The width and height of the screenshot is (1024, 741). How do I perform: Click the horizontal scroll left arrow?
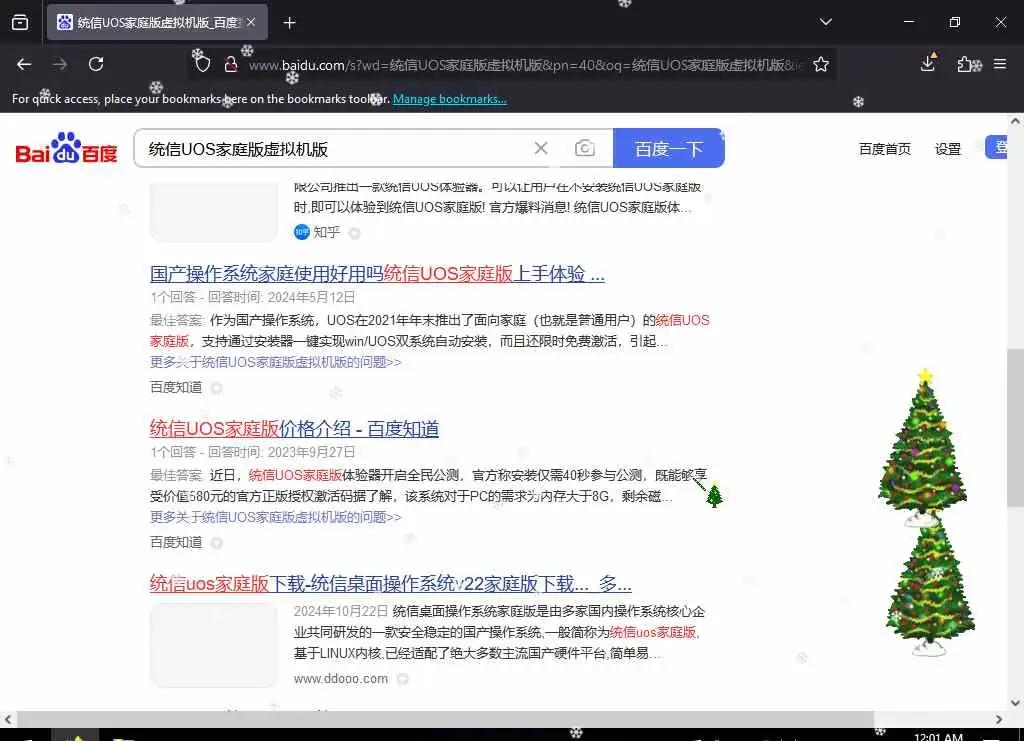pyautogui.click(x=8, y=719)
